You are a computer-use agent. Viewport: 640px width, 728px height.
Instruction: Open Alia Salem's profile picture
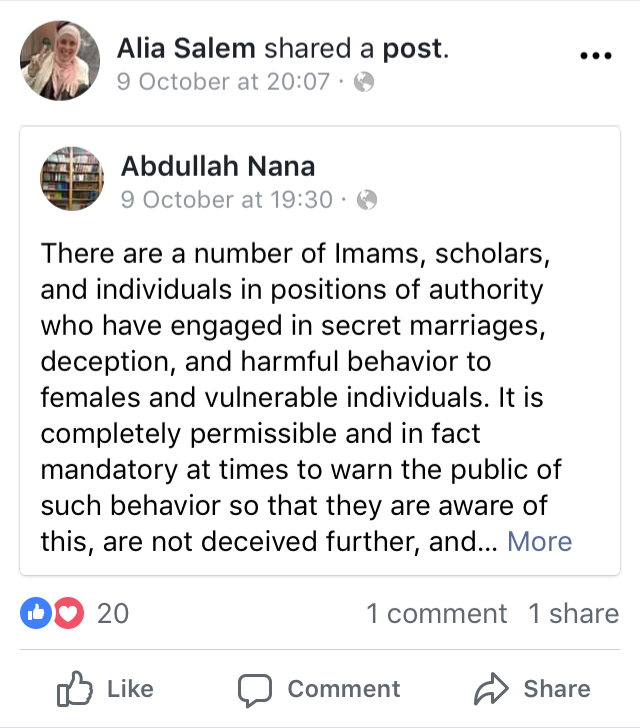tap(60, 60)
